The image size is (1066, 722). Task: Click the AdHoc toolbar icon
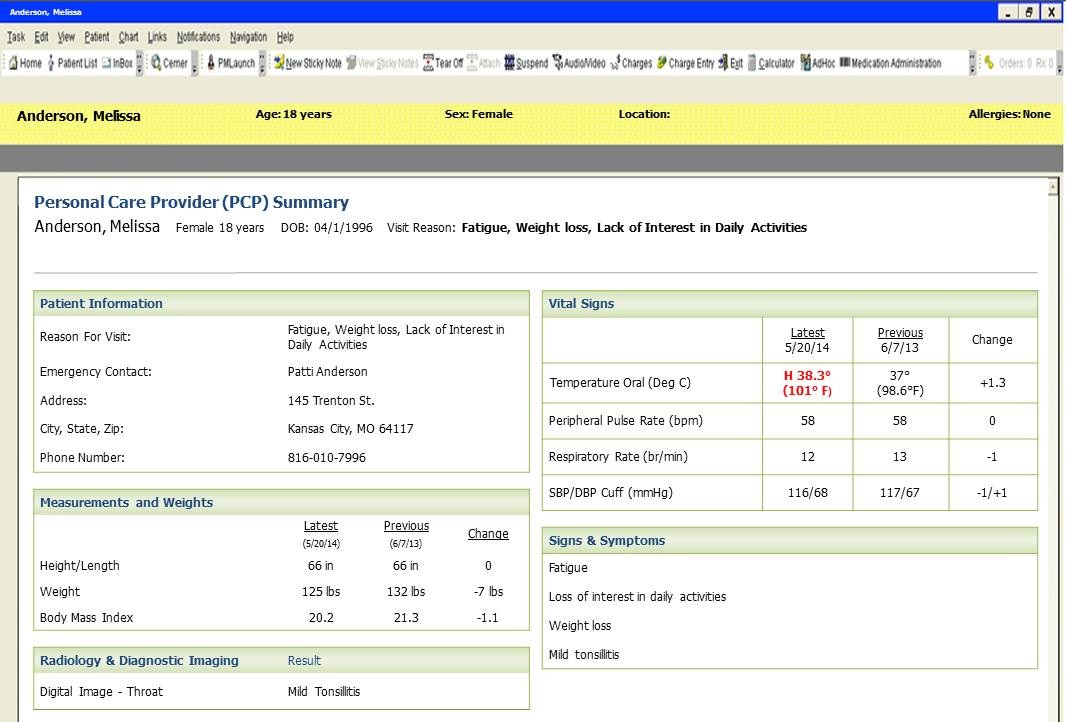(817, 63)
